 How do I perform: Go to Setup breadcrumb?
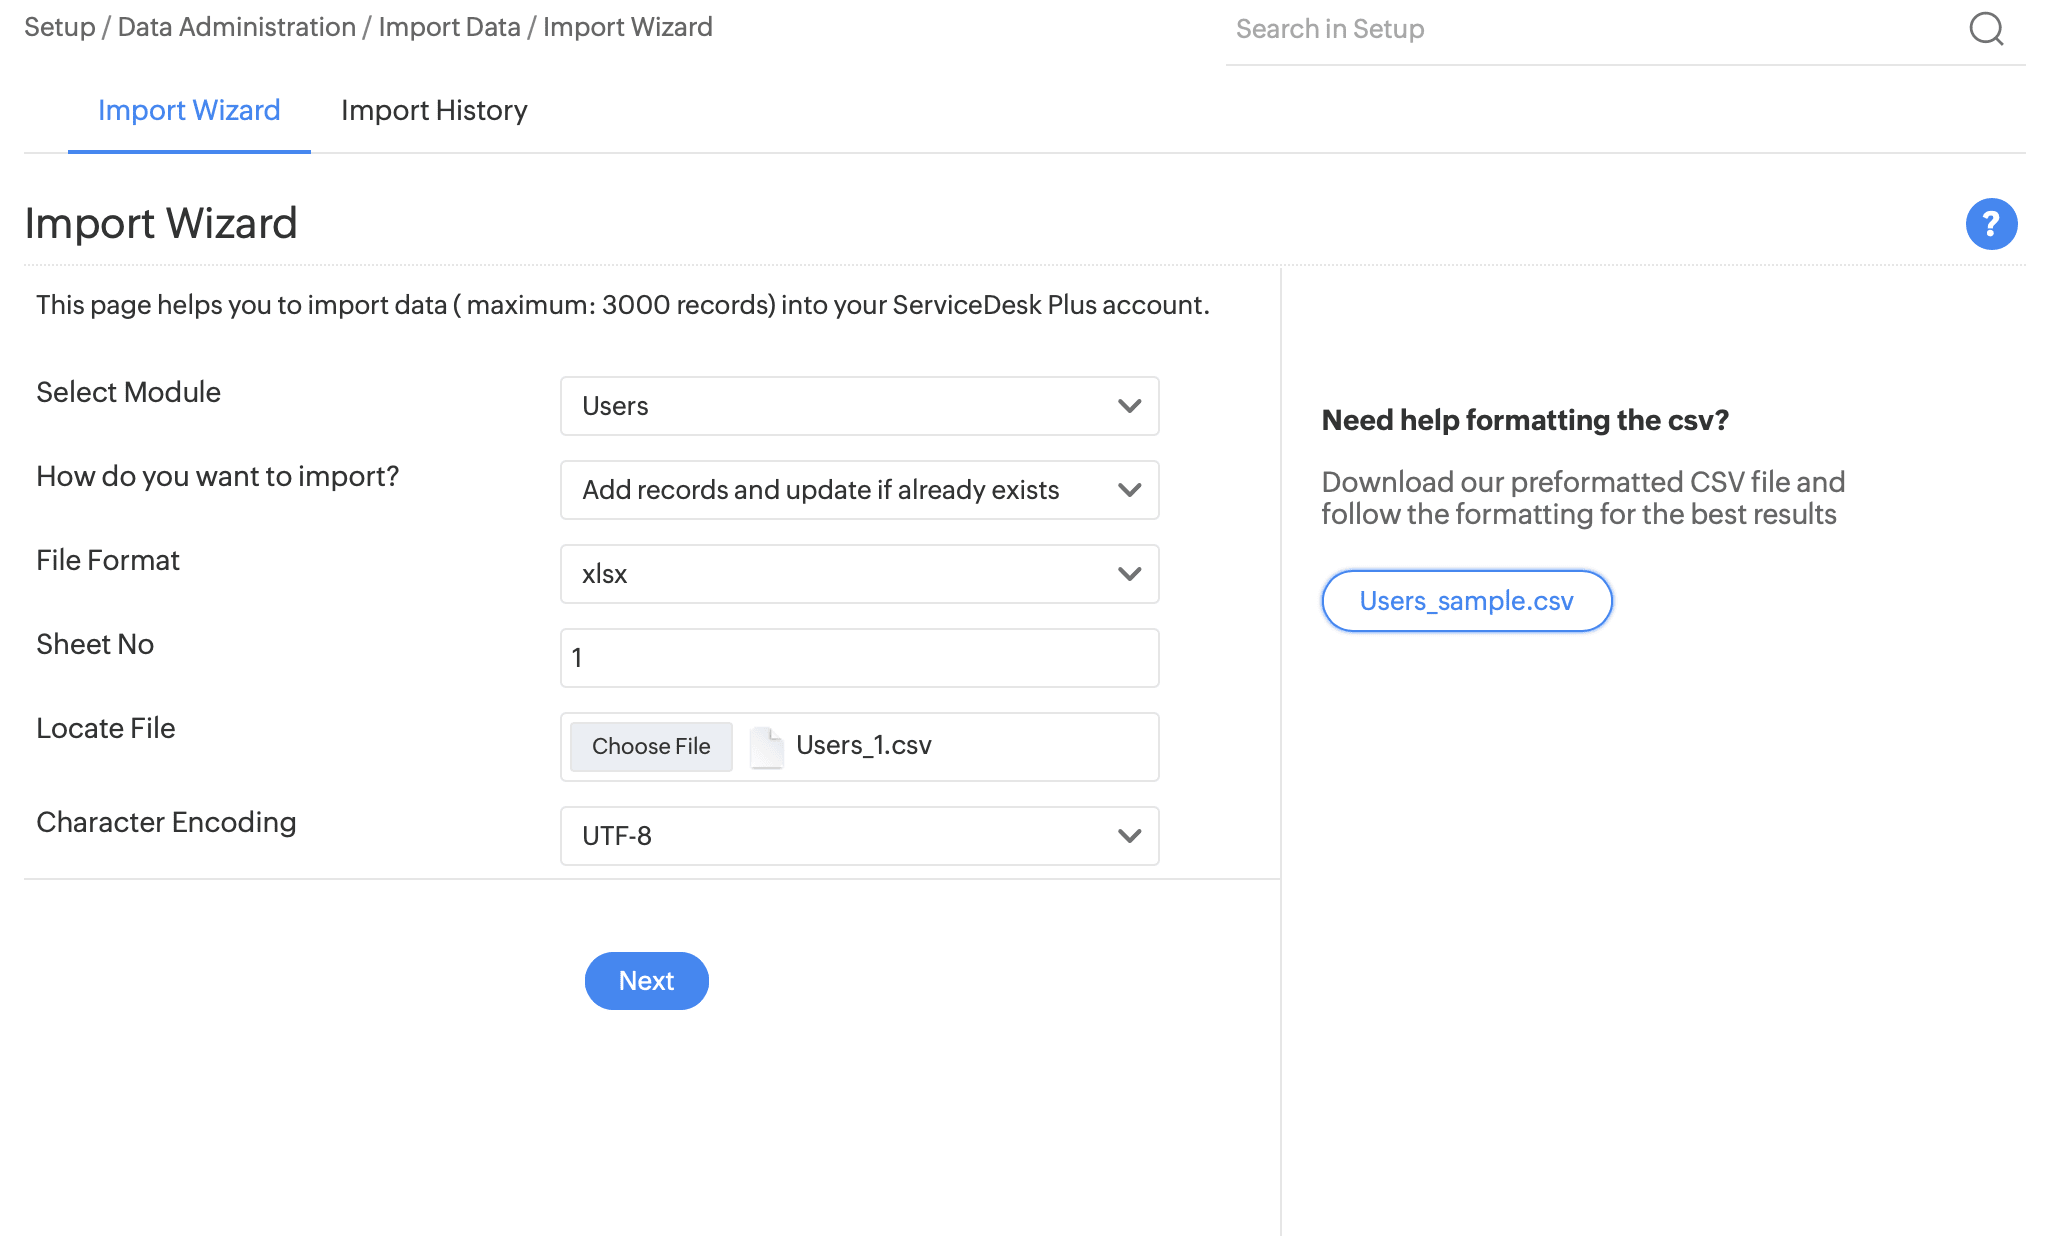[59, 27]
